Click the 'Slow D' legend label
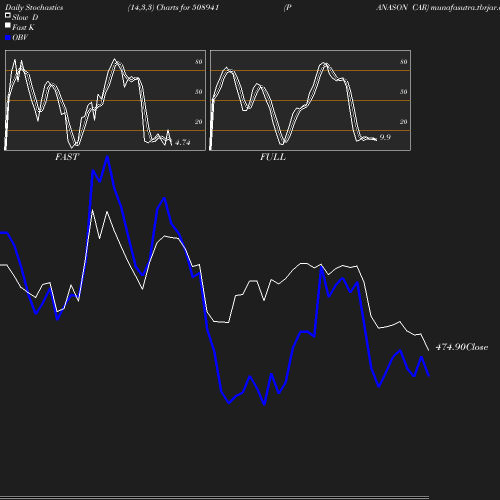 tap(25, 17)
